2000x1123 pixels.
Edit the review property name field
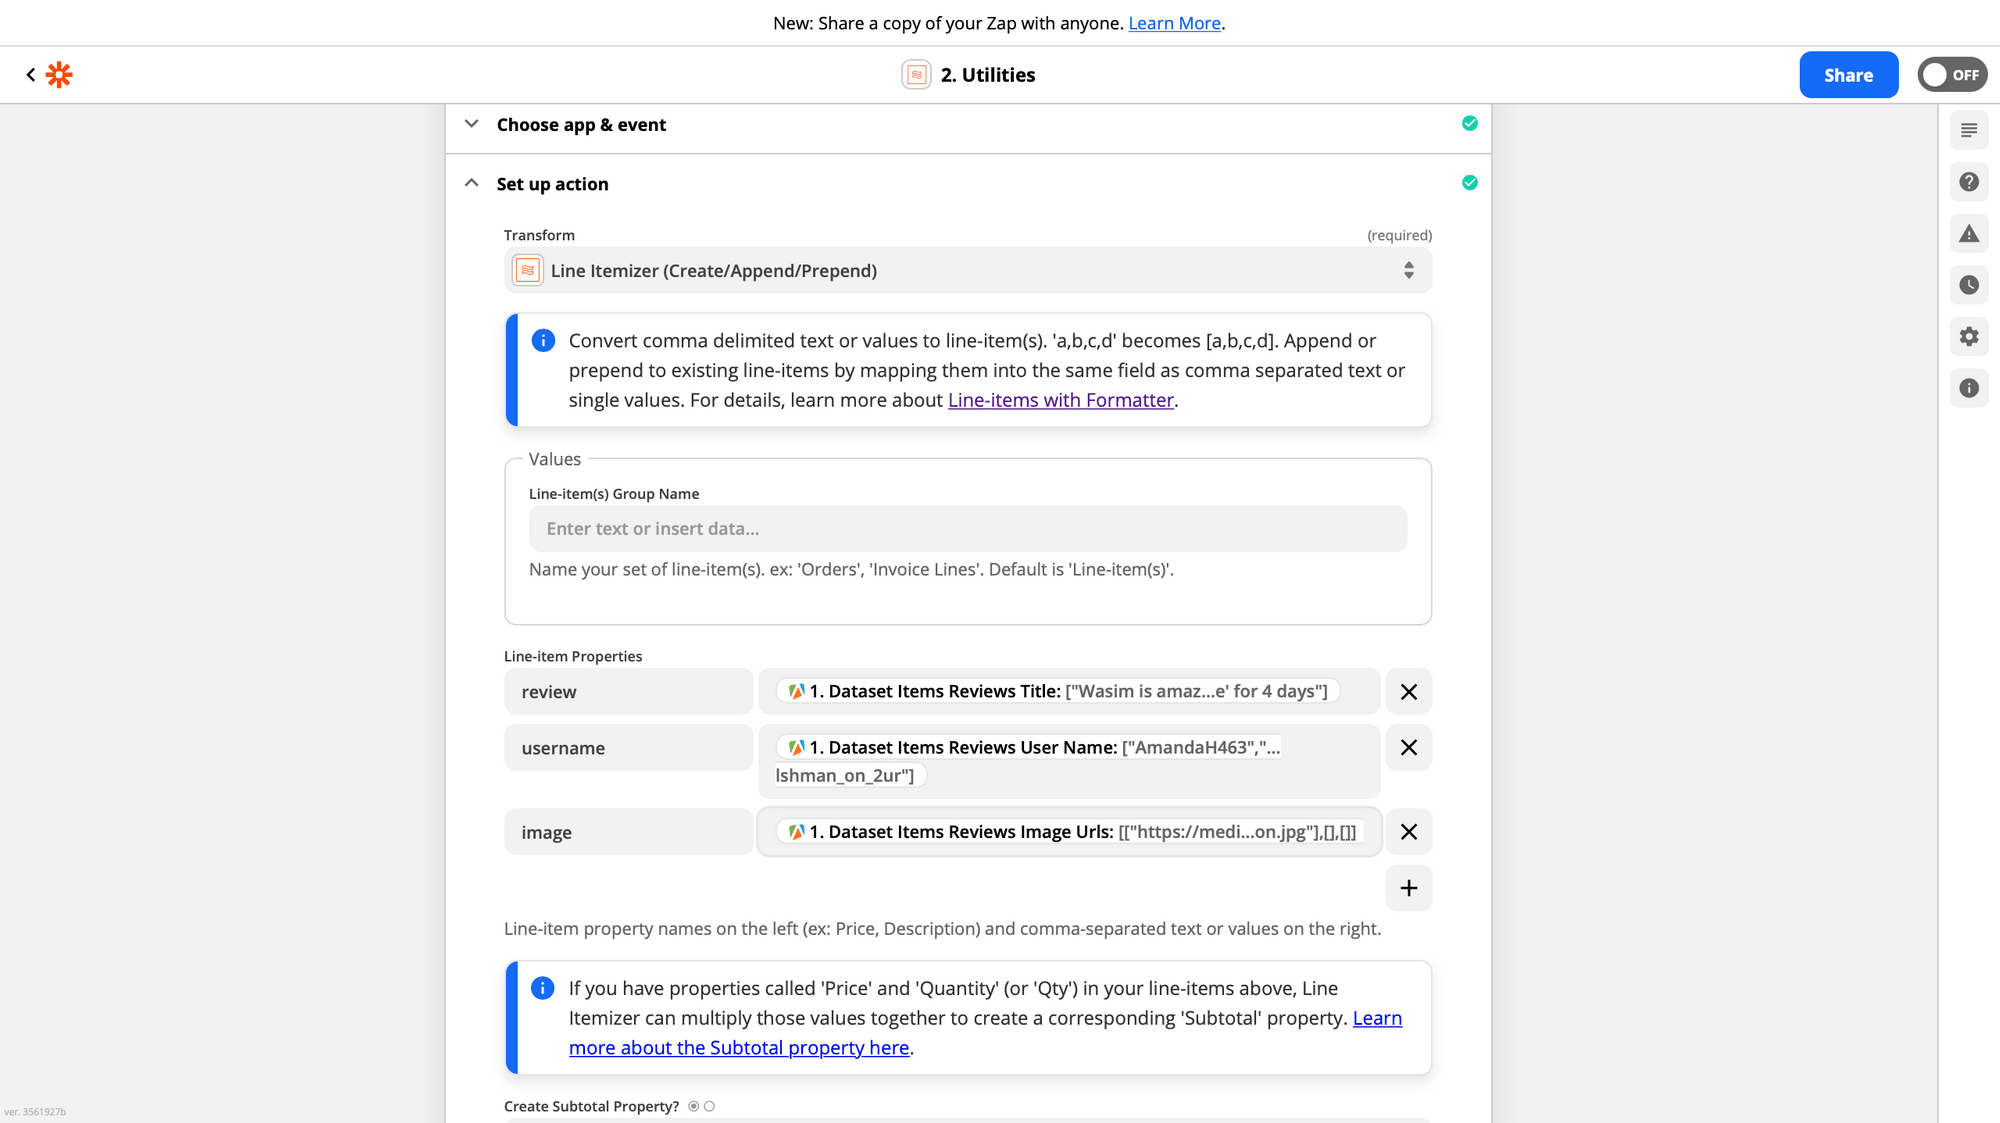pyautogui.click(x=628, y=691)
